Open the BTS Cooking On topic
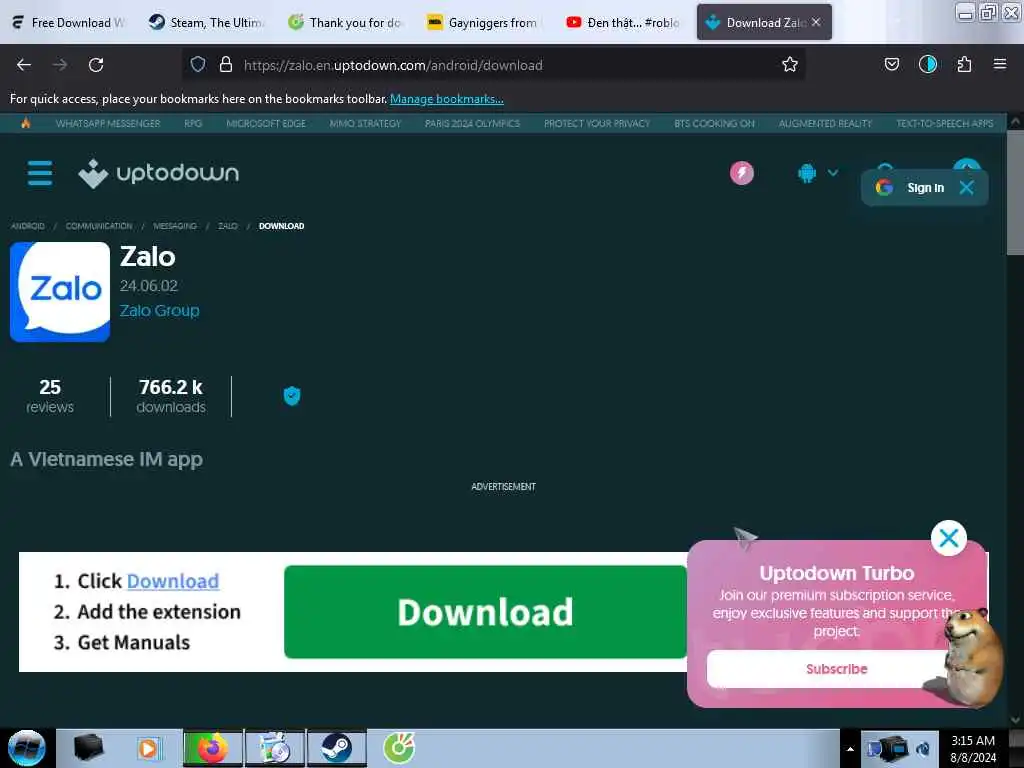Screen dimensions: 1024x768 tap(714, 123)
